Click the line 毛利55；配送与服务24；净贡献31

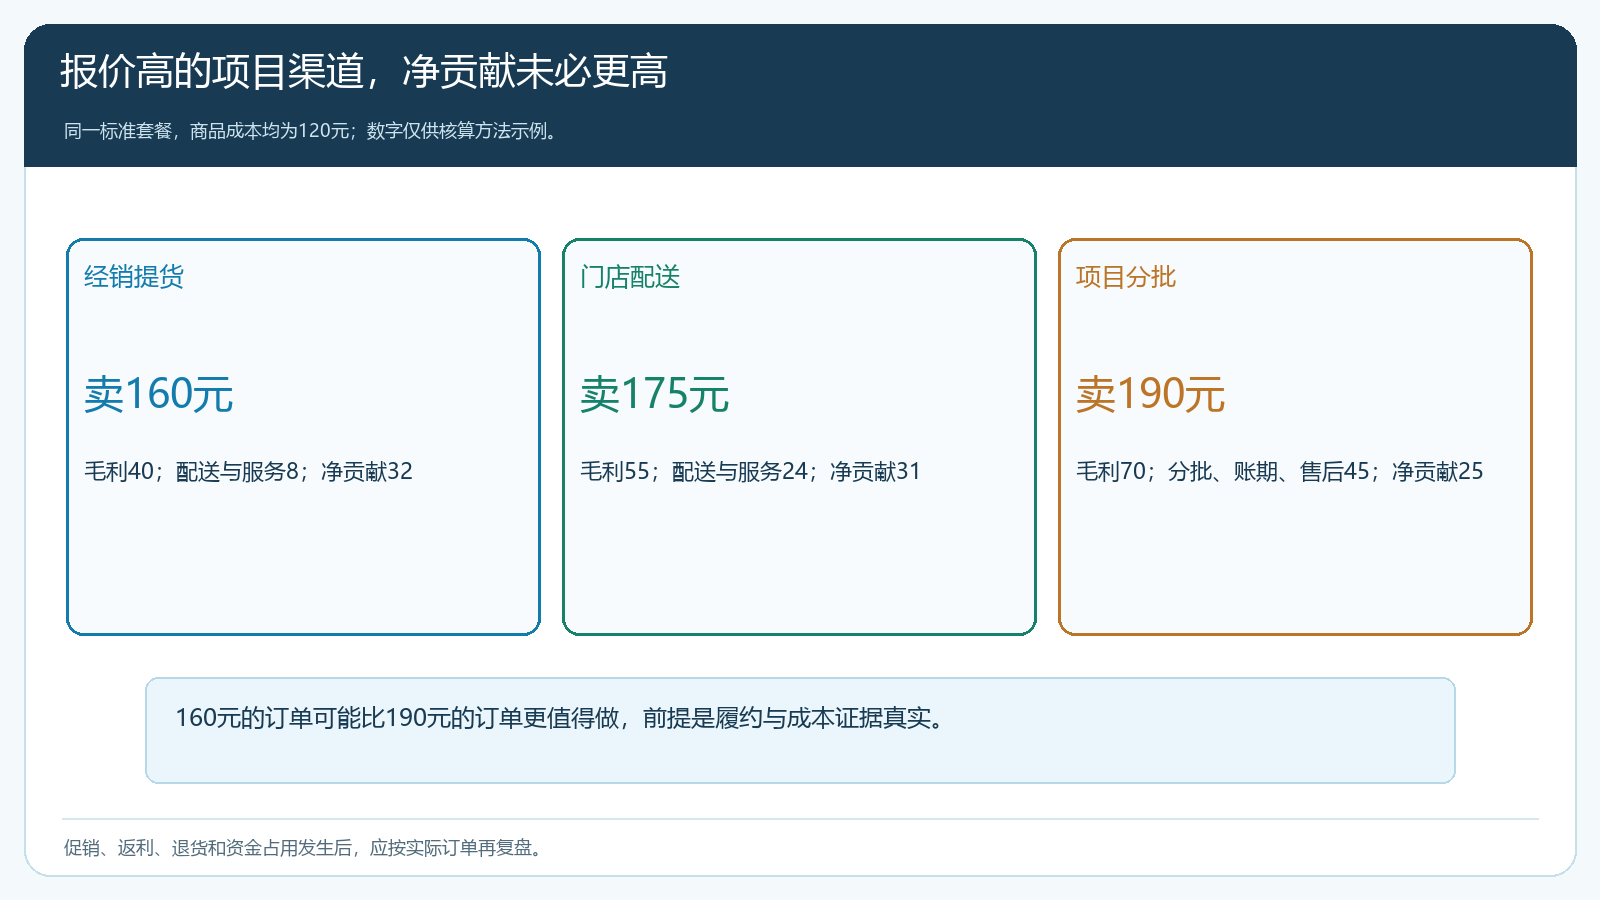pyautogui.click(x=750, y=471)
